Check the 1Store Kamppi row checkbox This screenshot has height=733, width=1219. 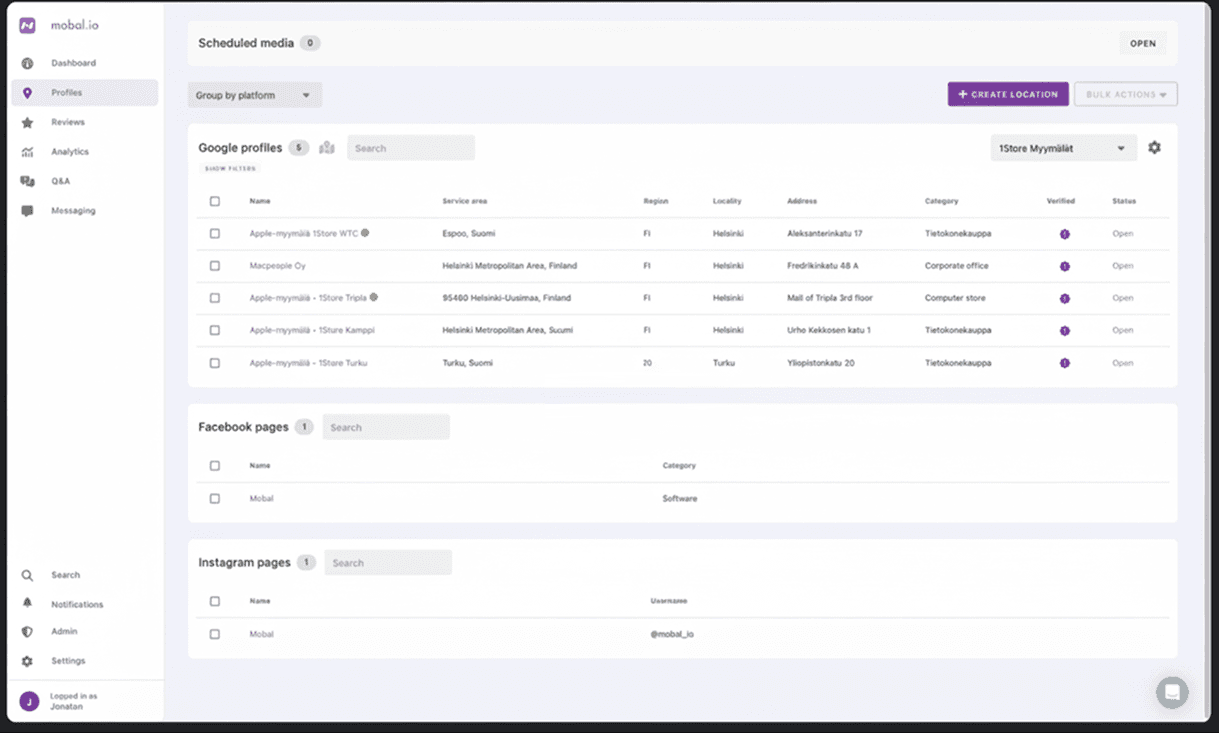click(215, 330)
